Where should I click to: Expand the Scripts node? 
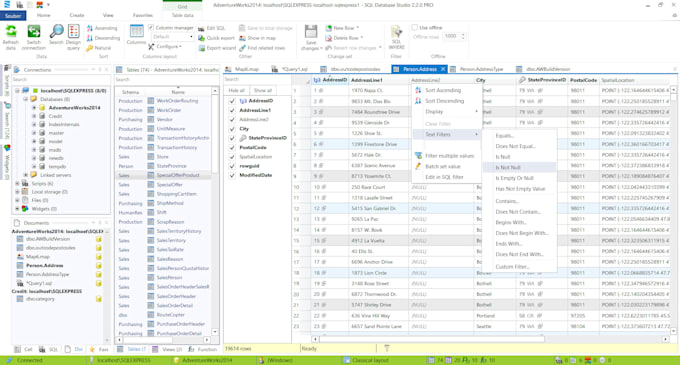pyautogui.click(x=17, y=183)
